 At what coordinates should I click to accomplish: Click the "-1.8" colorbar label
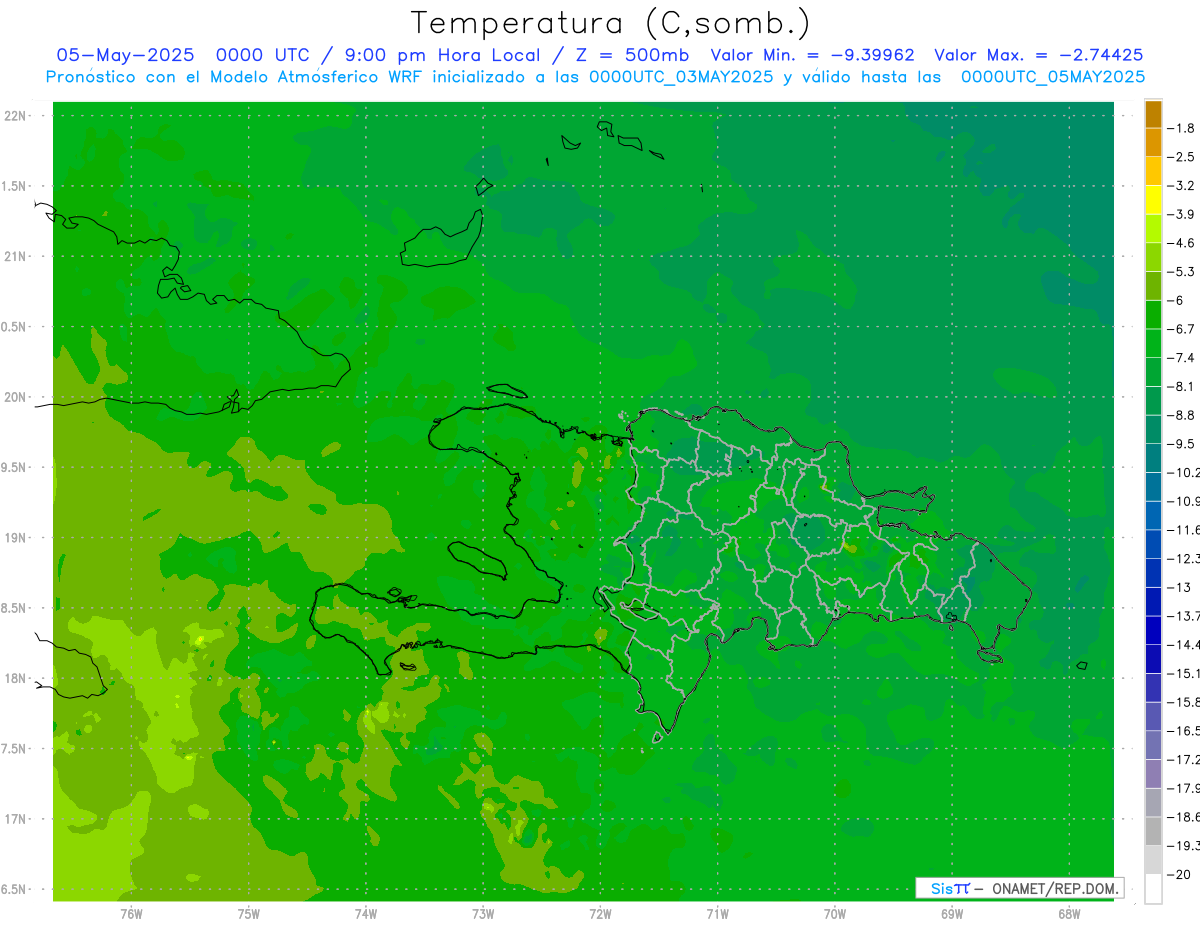tap(1182, 128)
